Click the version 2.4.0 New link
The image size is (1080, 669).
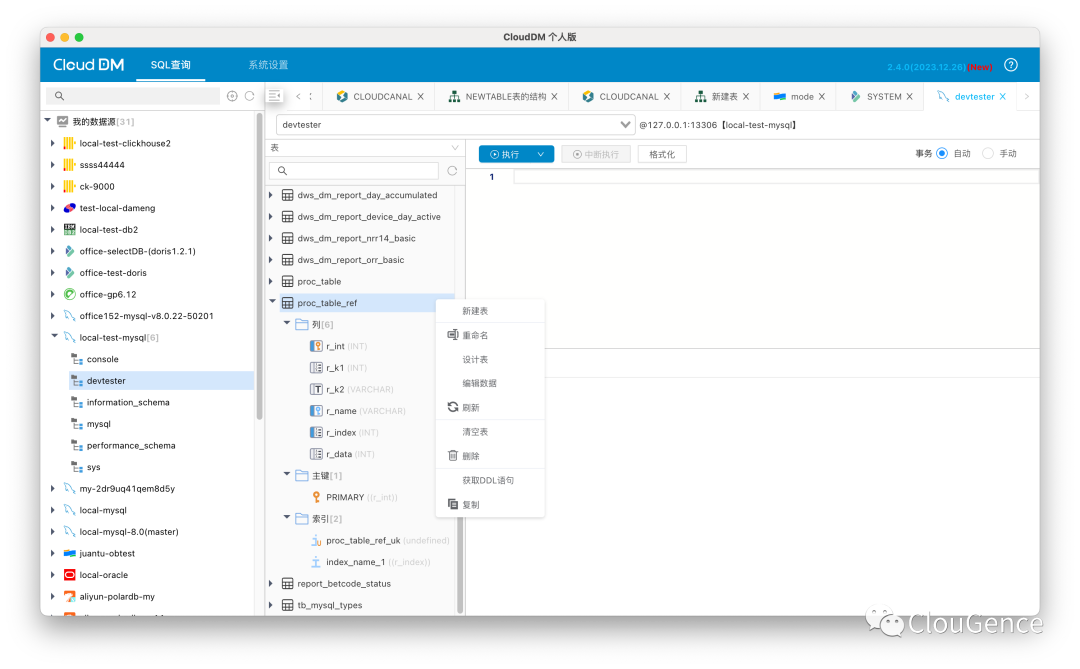[939, 67]
